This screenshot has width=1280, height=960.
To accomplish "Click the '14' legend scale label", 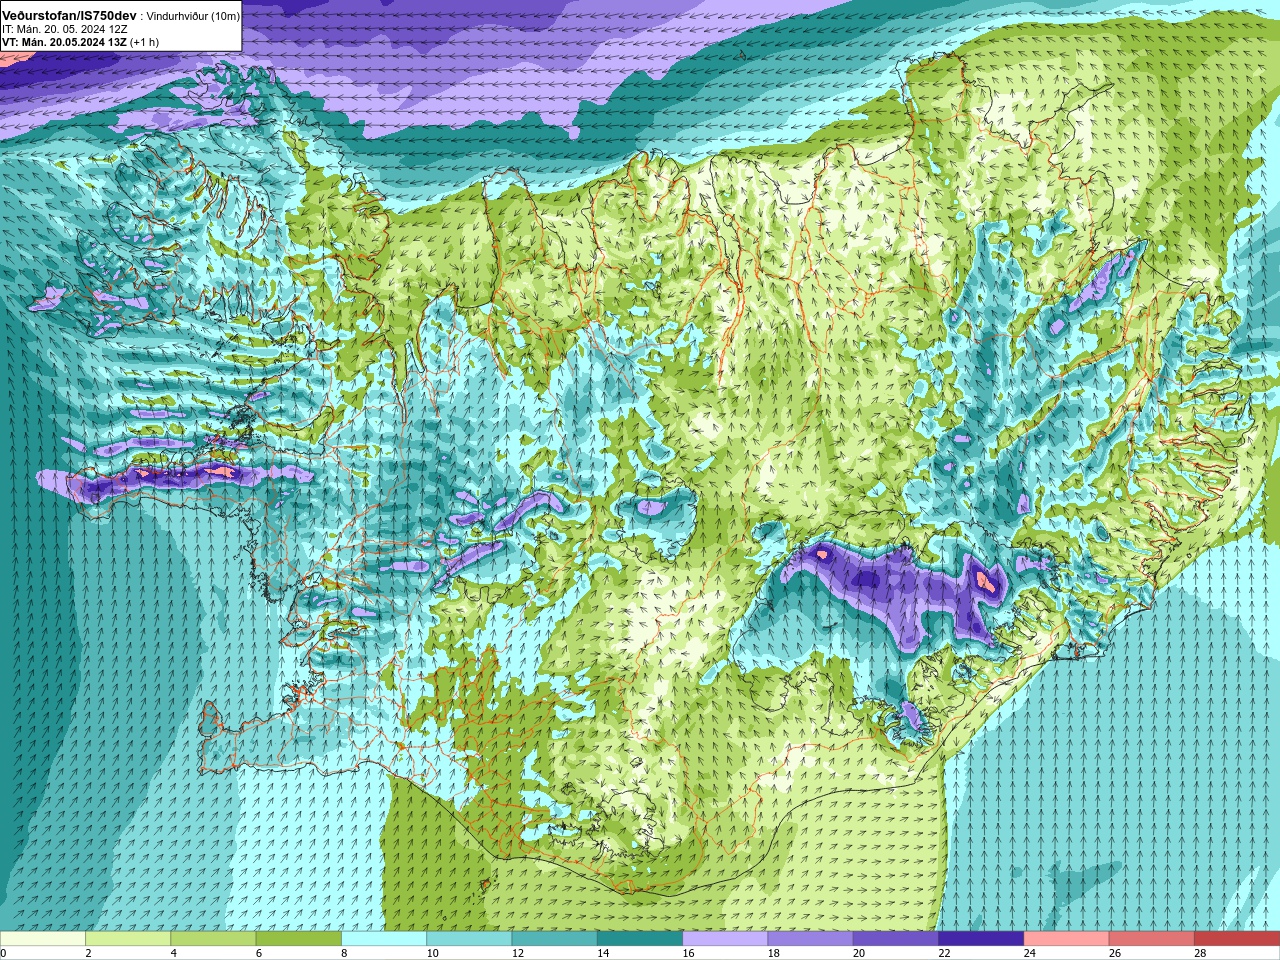I will click(x=604, y=953).
